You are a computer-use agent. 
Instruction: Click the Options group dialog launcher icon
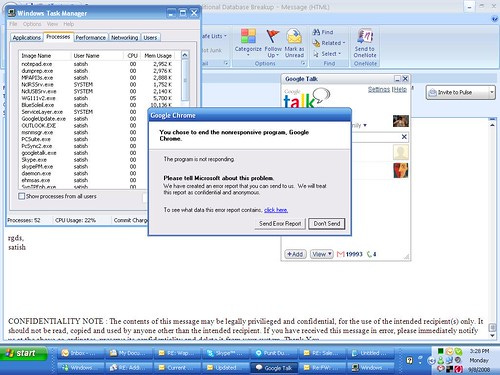(x=303, y=63)
